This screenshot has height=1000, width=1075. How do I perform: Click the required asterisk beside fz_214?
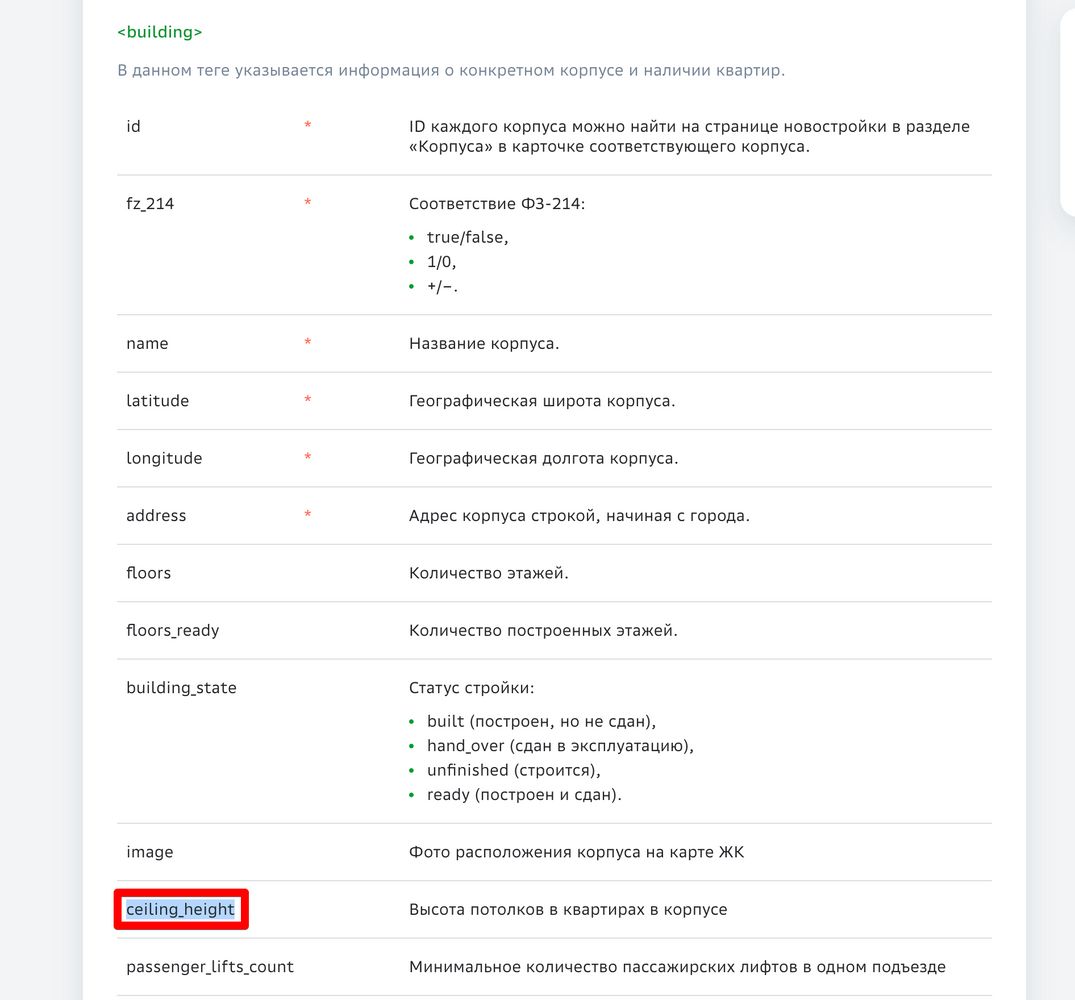point(307,203)
